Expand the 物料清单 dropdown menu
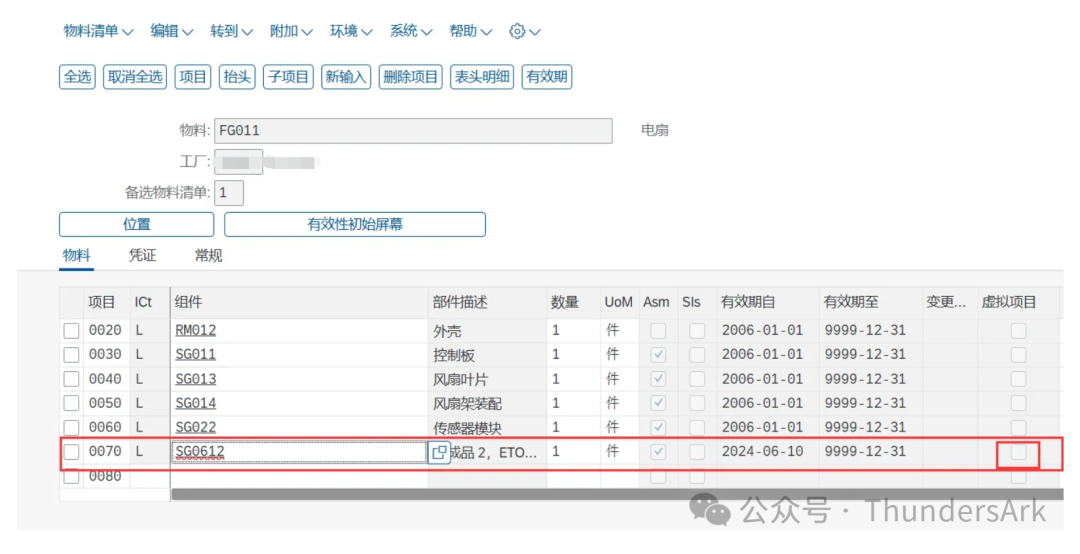Screen dimensions: 1080x554 click(x=98, y=31)
